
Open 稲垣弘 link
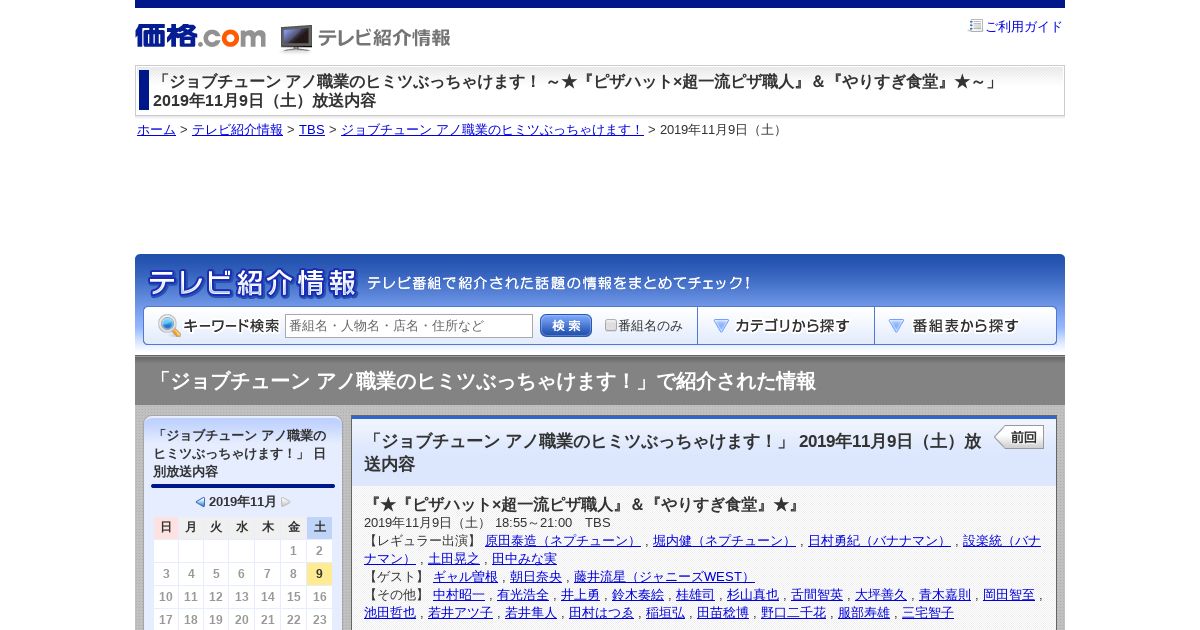pyautogui.click(x=665, y=613)
